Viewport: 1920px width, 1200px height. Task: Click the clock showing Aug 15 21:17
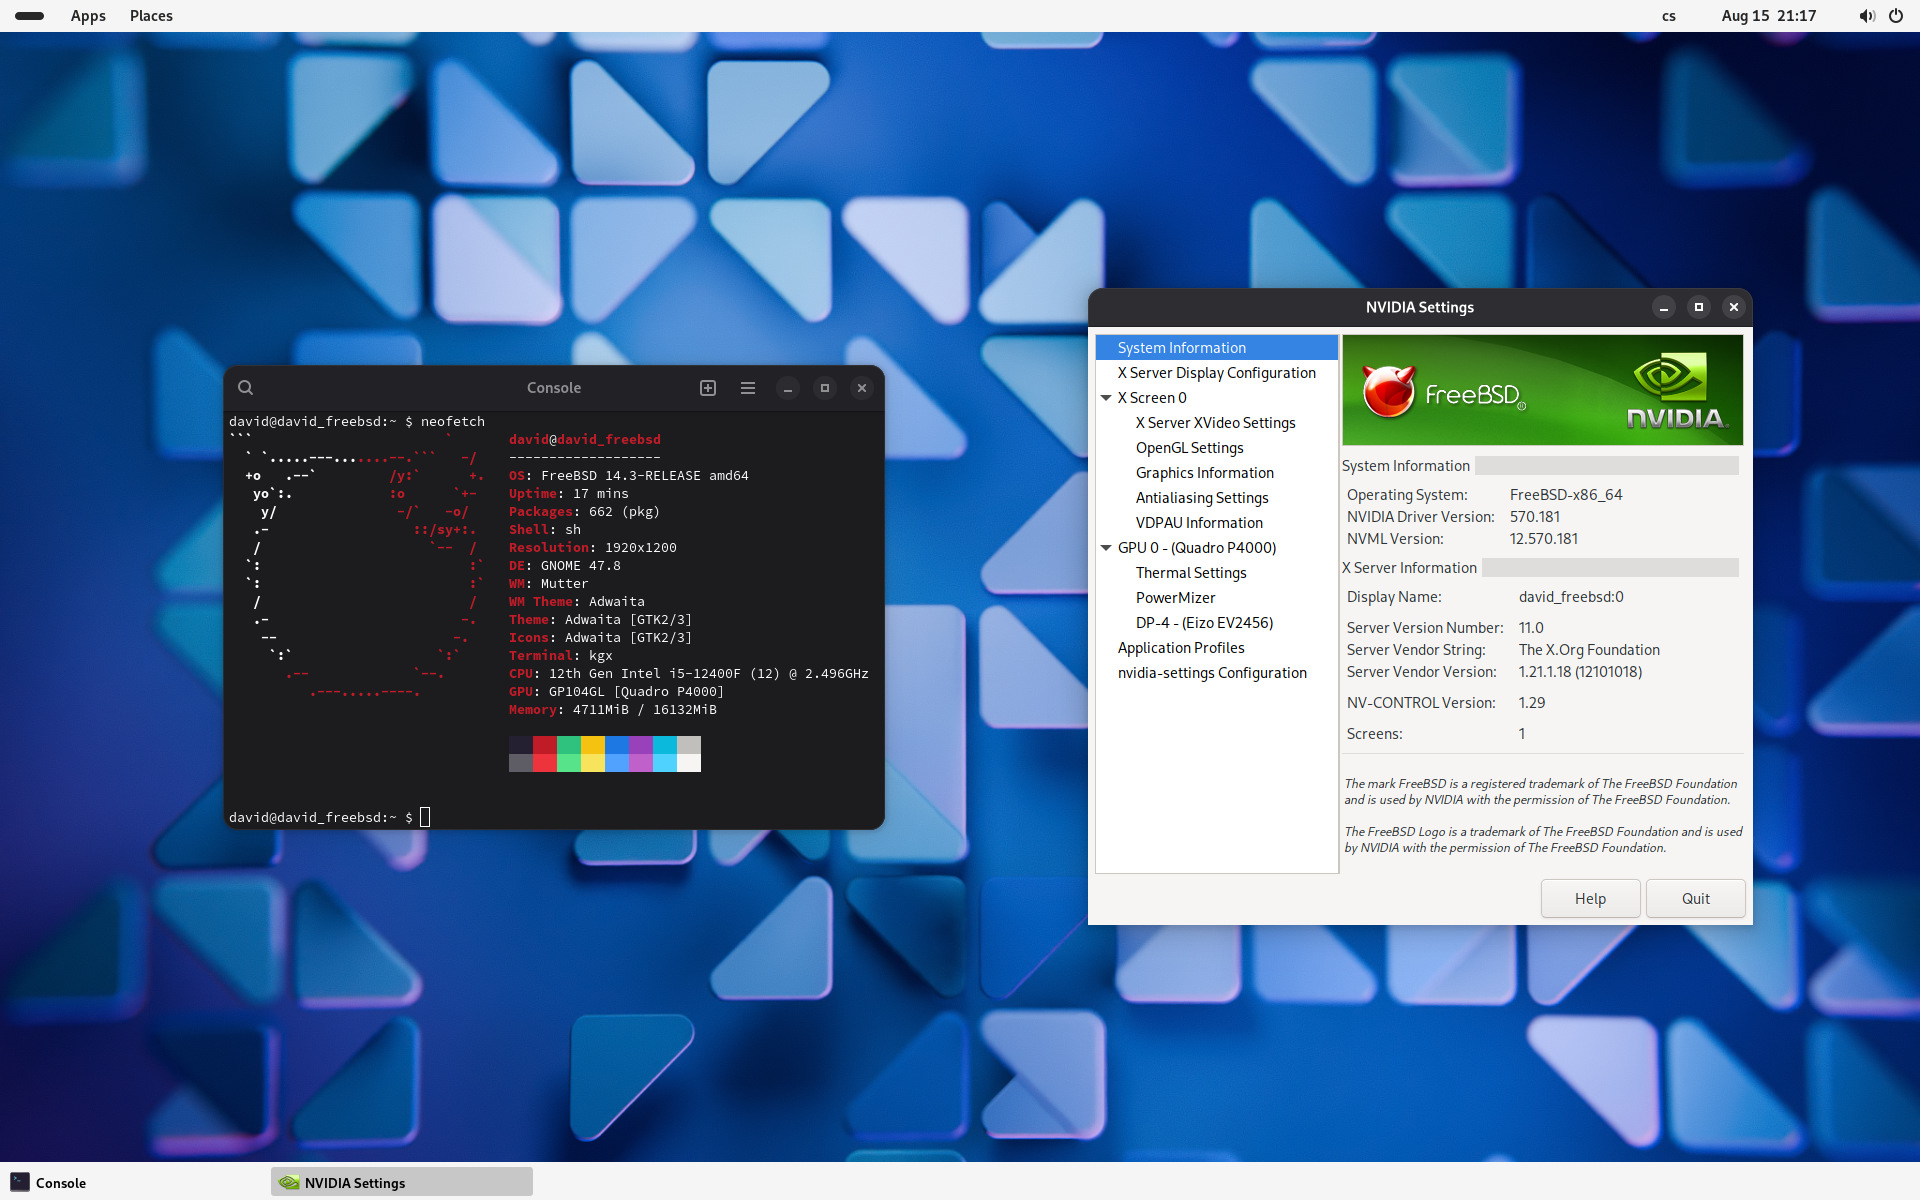pyautogui.click(x=1768, y=16)
